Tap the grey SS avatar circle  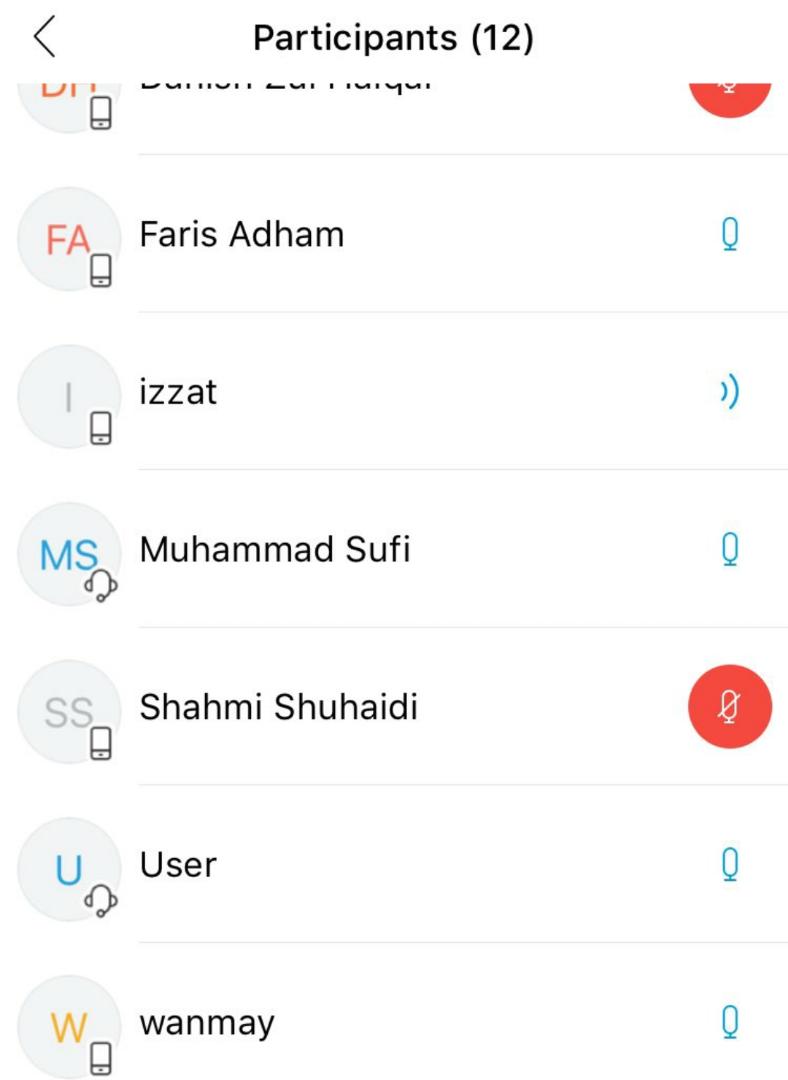tap(69, 712)
